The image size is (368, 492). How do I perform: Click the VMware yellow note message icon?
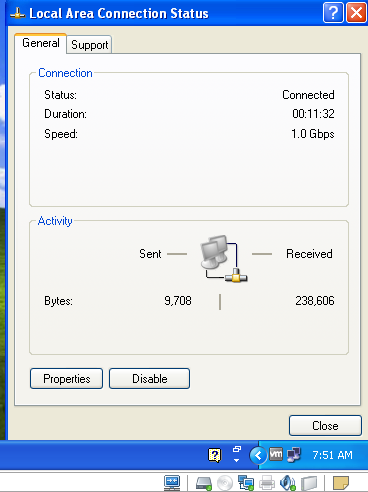click(x=341, y=483)
